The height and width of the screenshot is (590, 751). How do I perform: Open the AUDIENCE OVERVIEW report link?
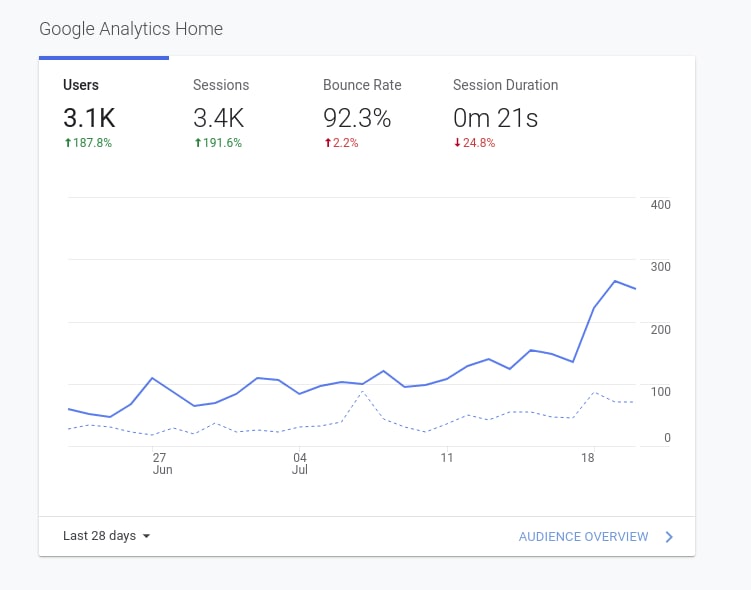tap(583, 536)
